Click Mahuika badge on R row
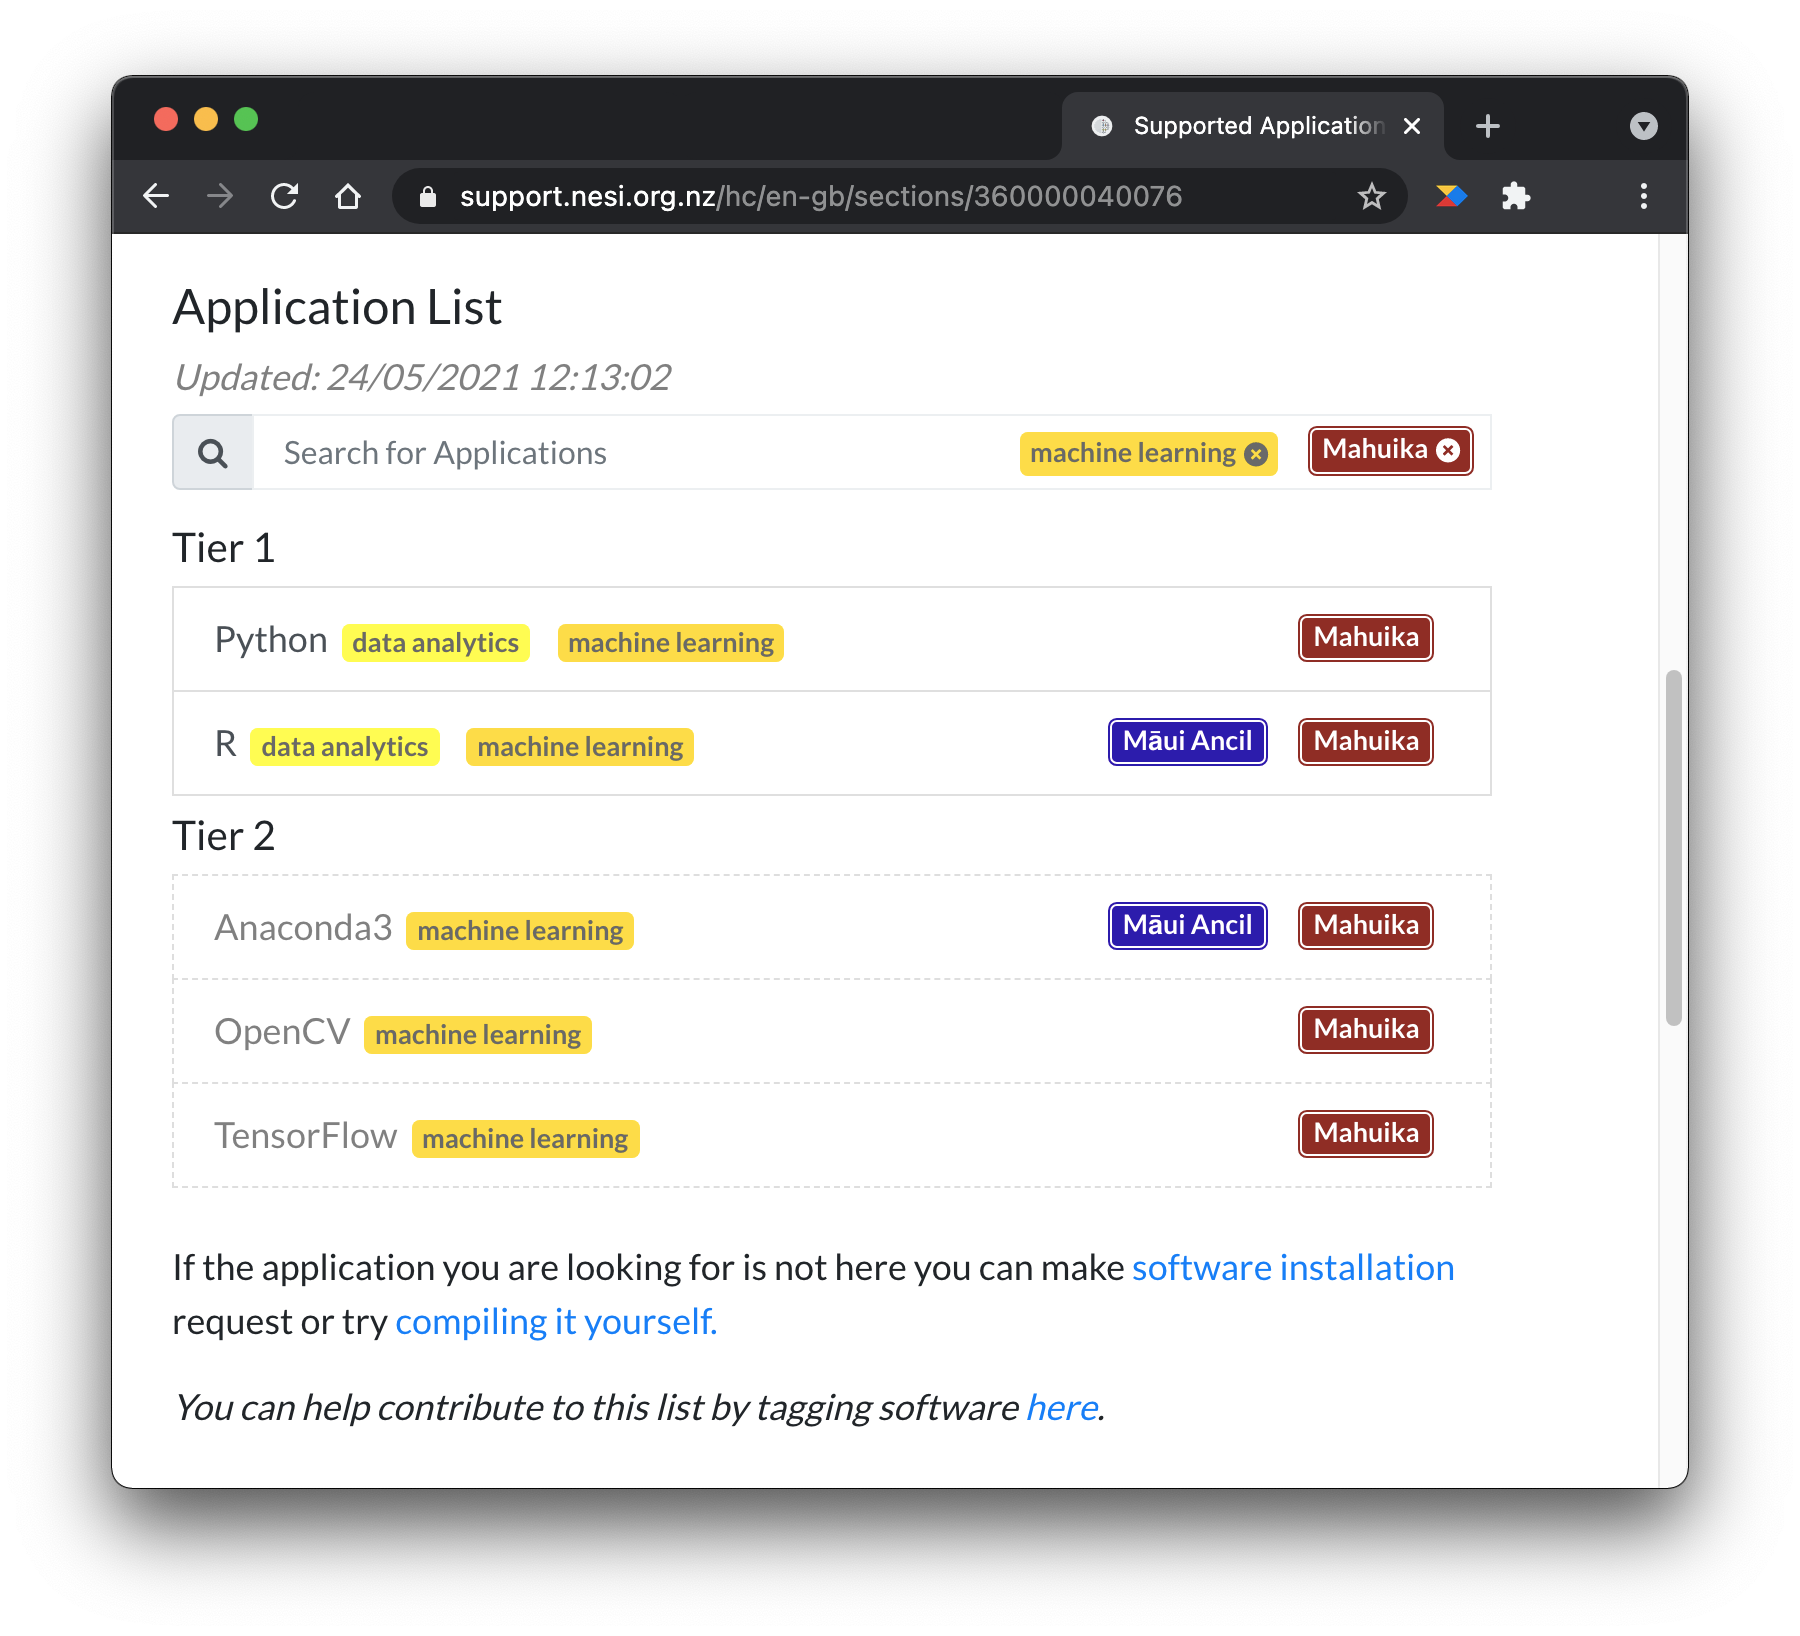This screenshot has height=1636, width=1800. 1366,741
